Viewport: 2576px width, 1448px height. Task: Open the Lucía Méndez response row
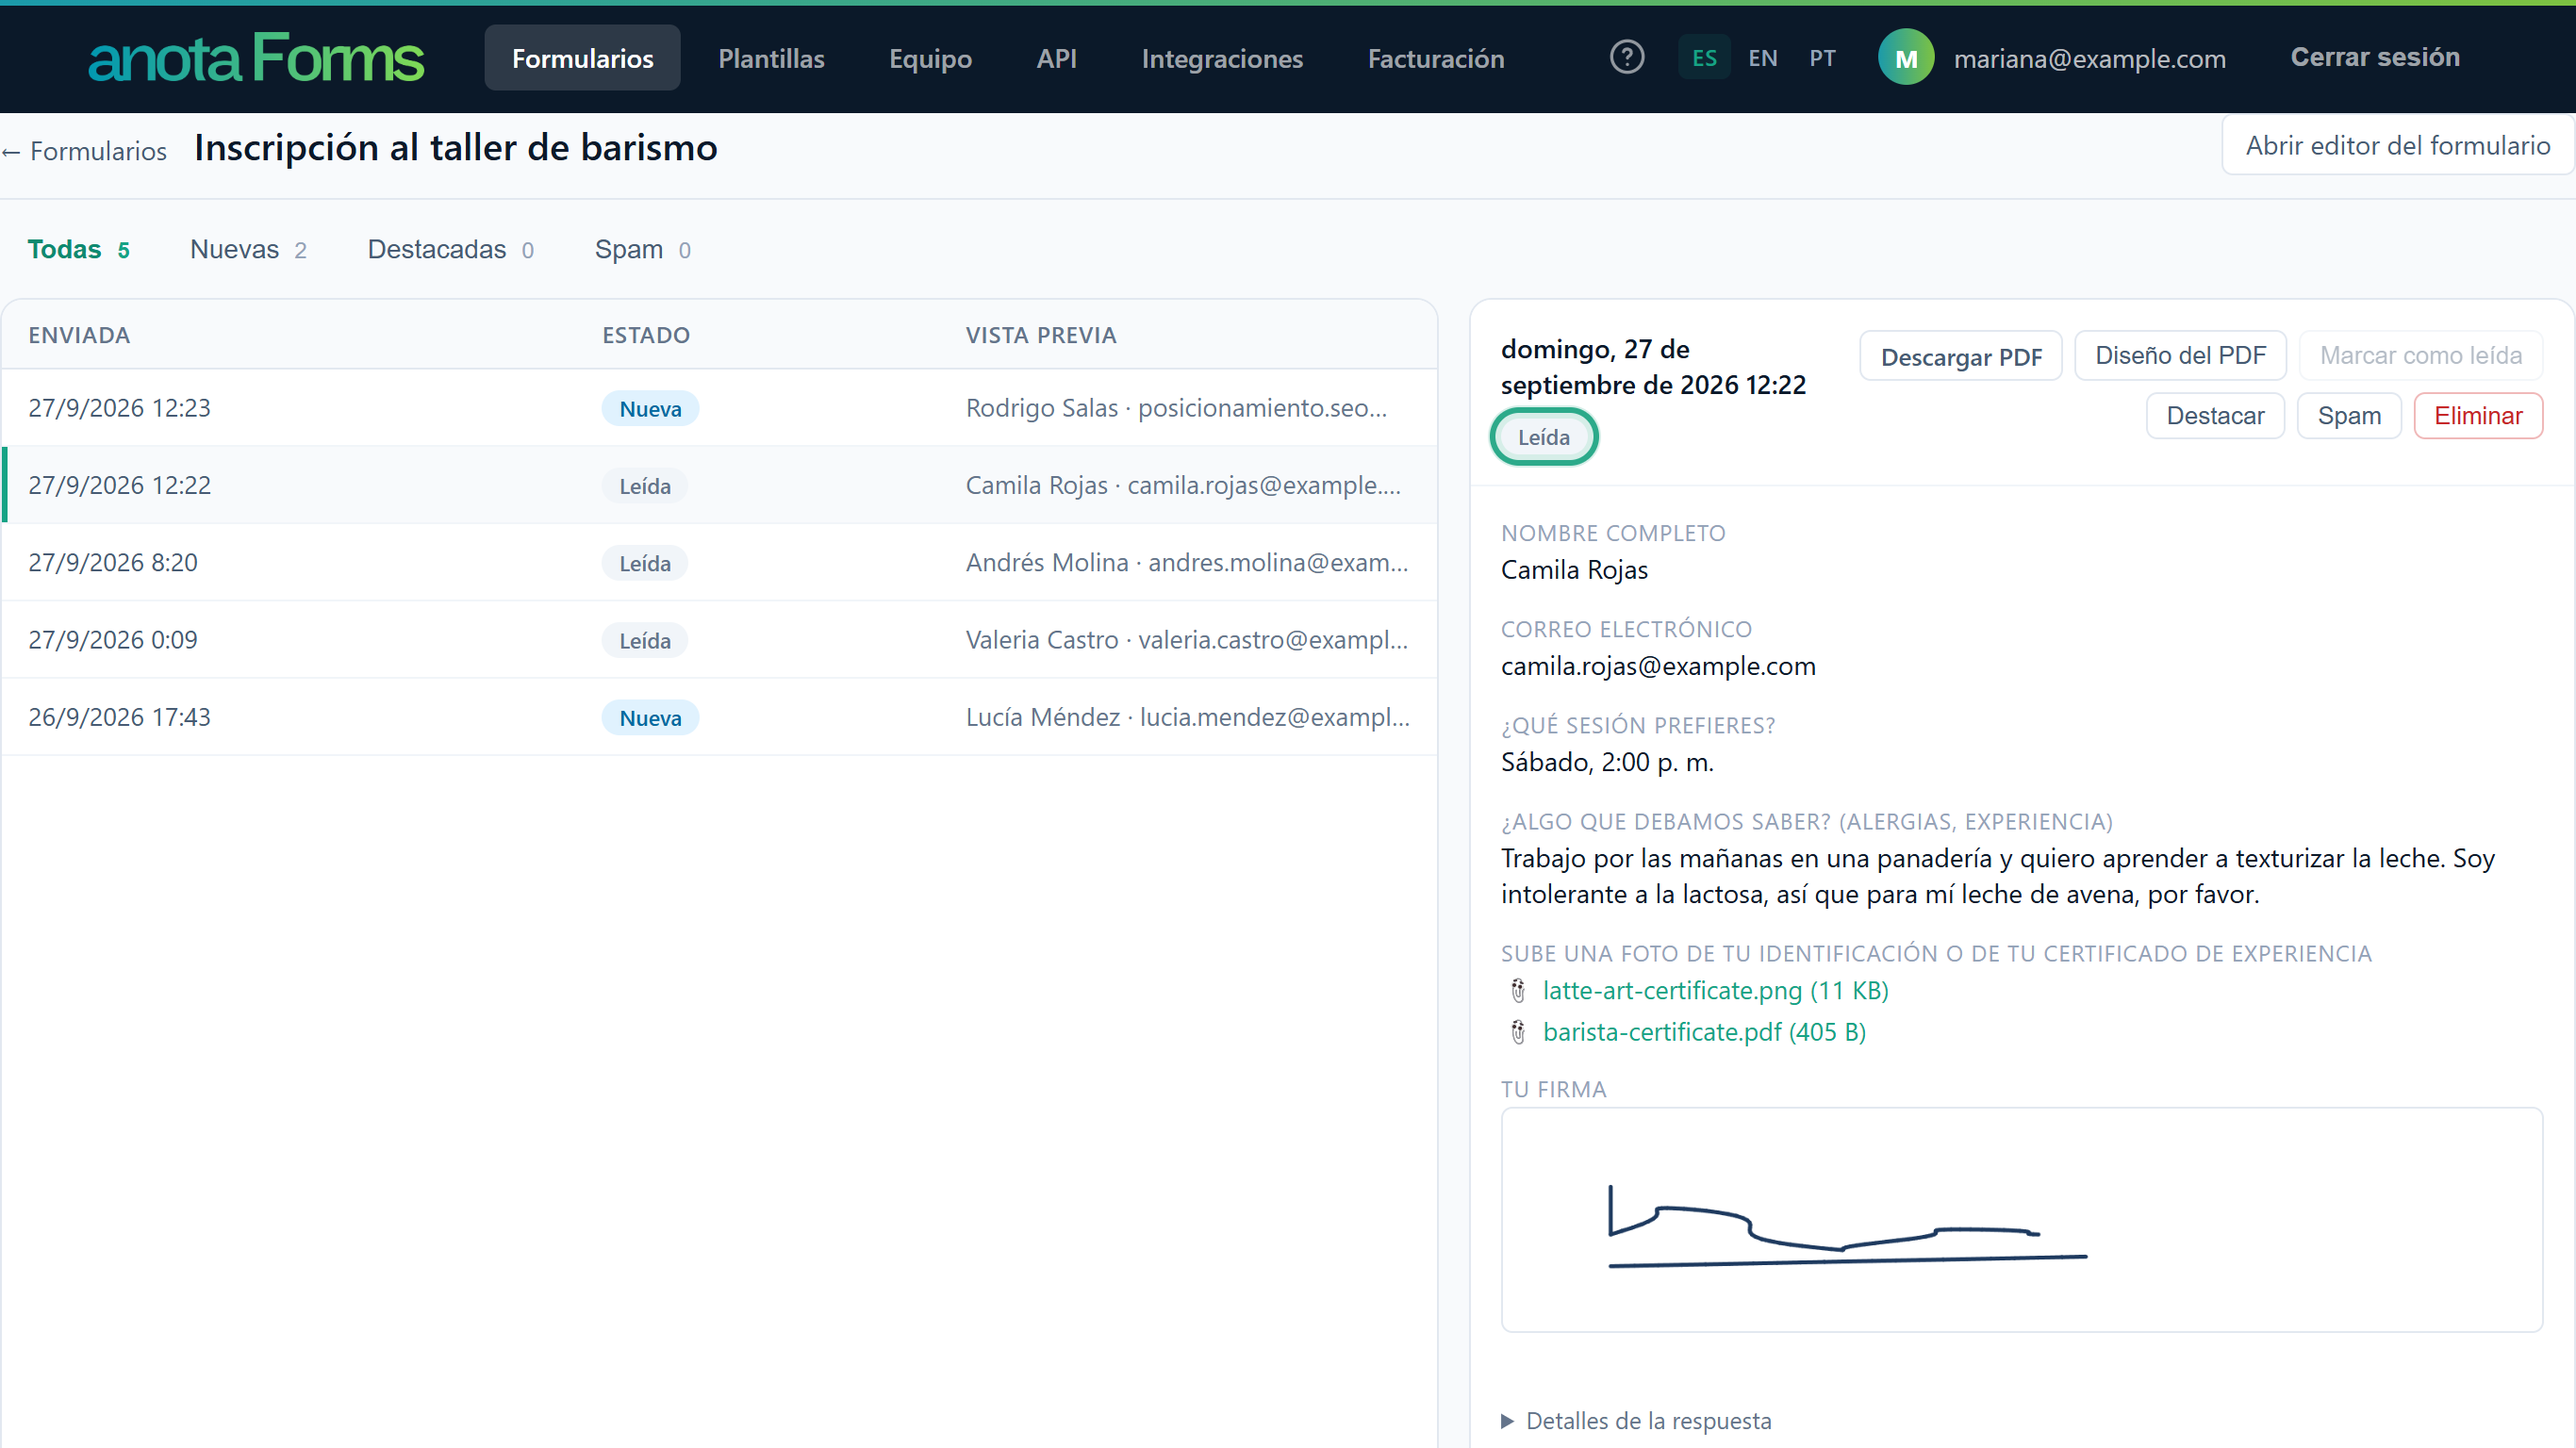coord(719,717)
